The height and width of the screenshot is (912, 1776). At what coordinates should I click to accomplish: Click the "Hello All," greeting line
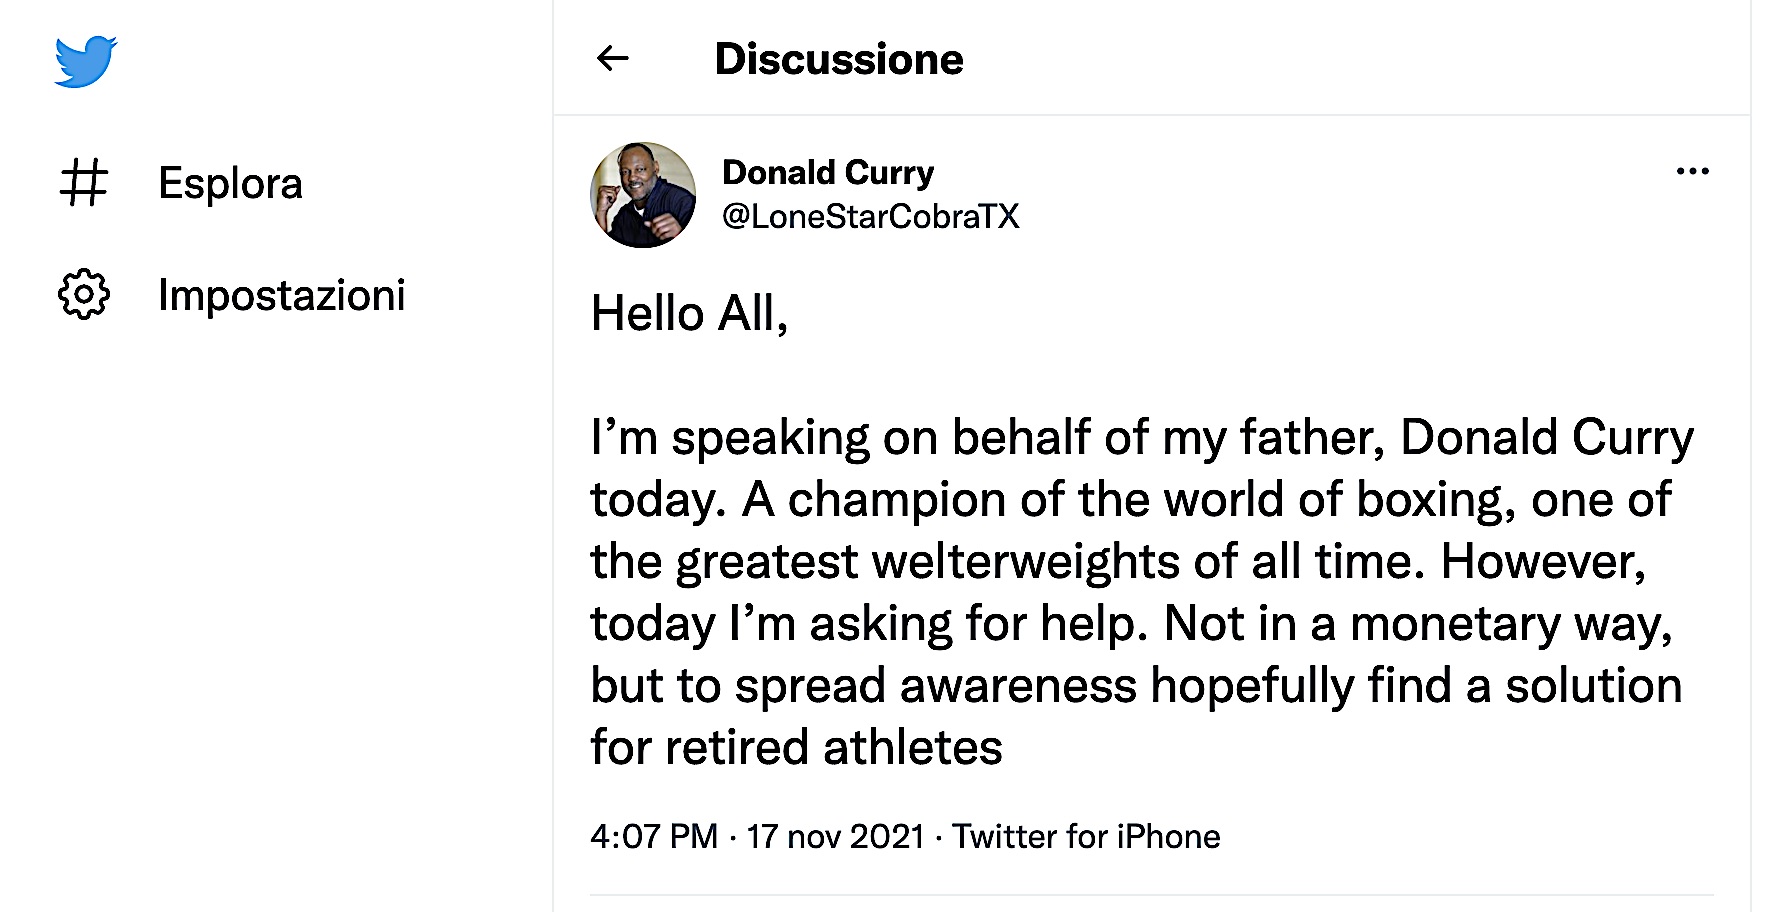tap(689, 314)
